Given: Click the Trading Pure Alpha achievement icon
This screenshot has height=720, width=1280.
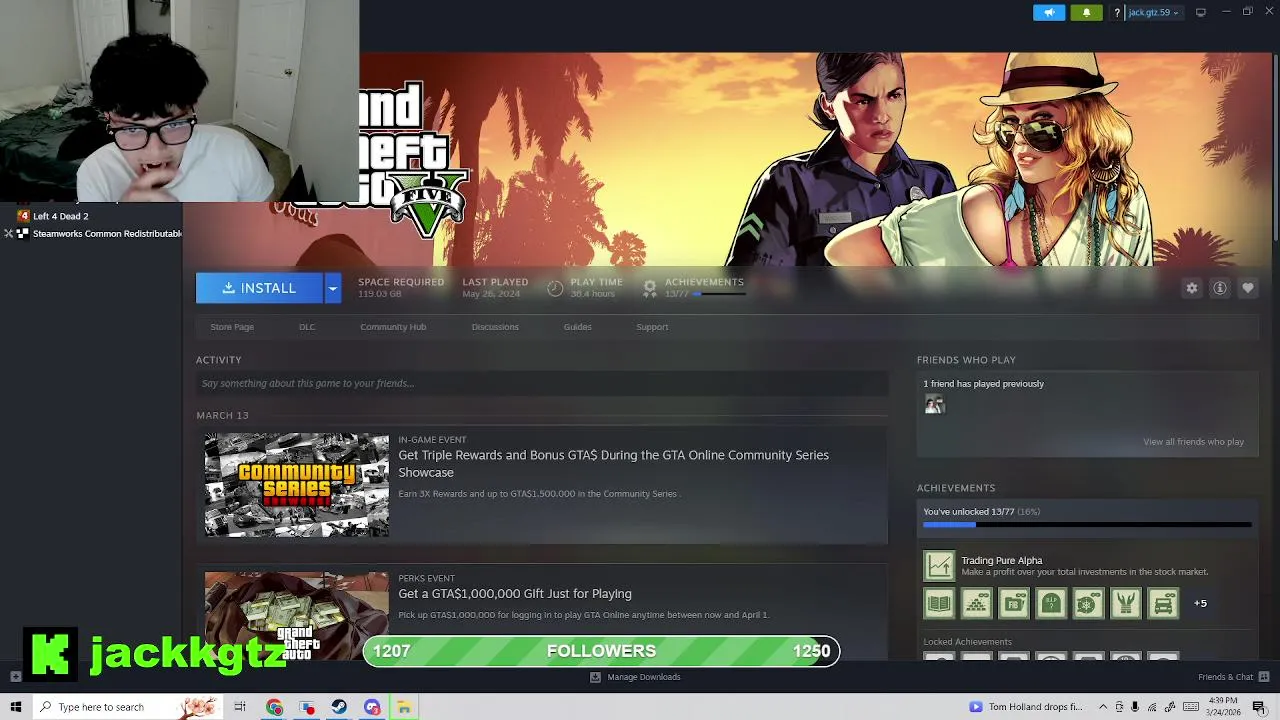Looking at the screenshot, I should click(x=939, y=566).
